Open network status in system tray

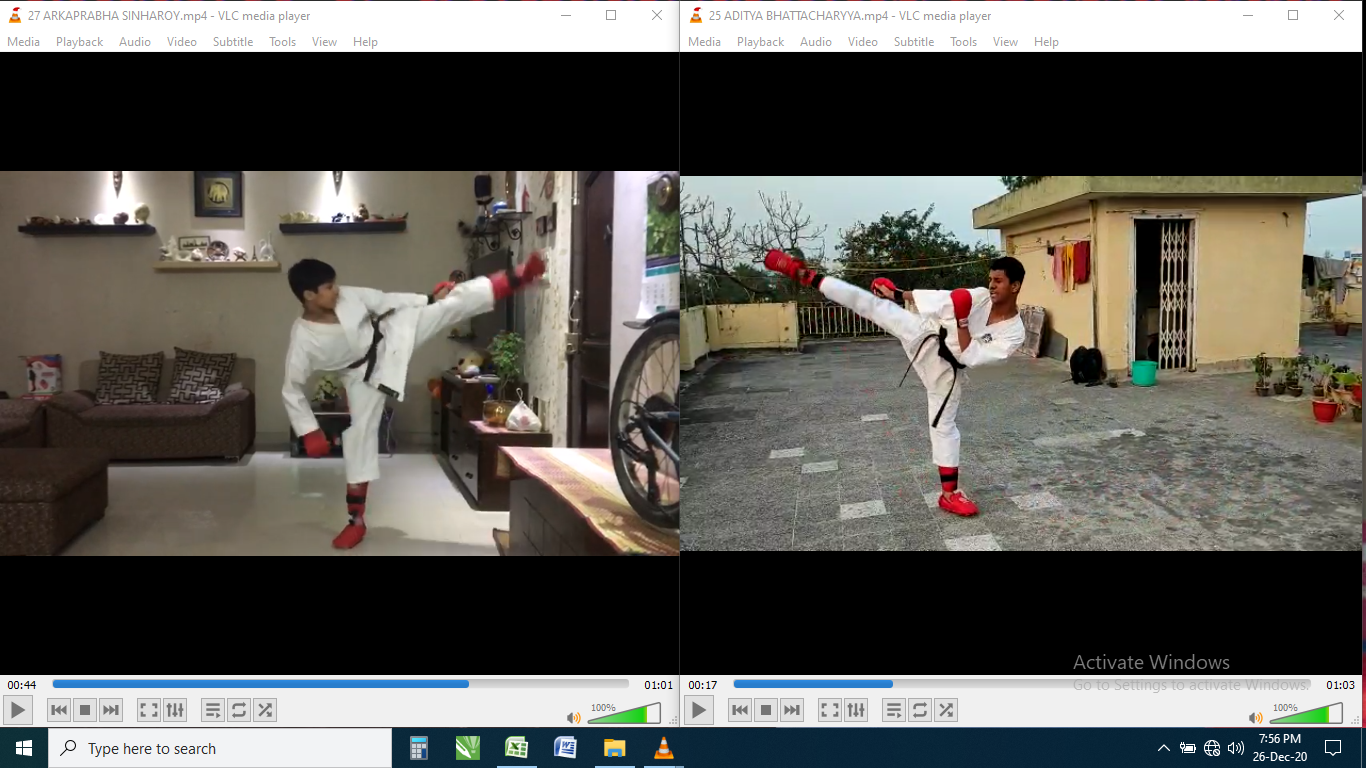[1212, 748]
